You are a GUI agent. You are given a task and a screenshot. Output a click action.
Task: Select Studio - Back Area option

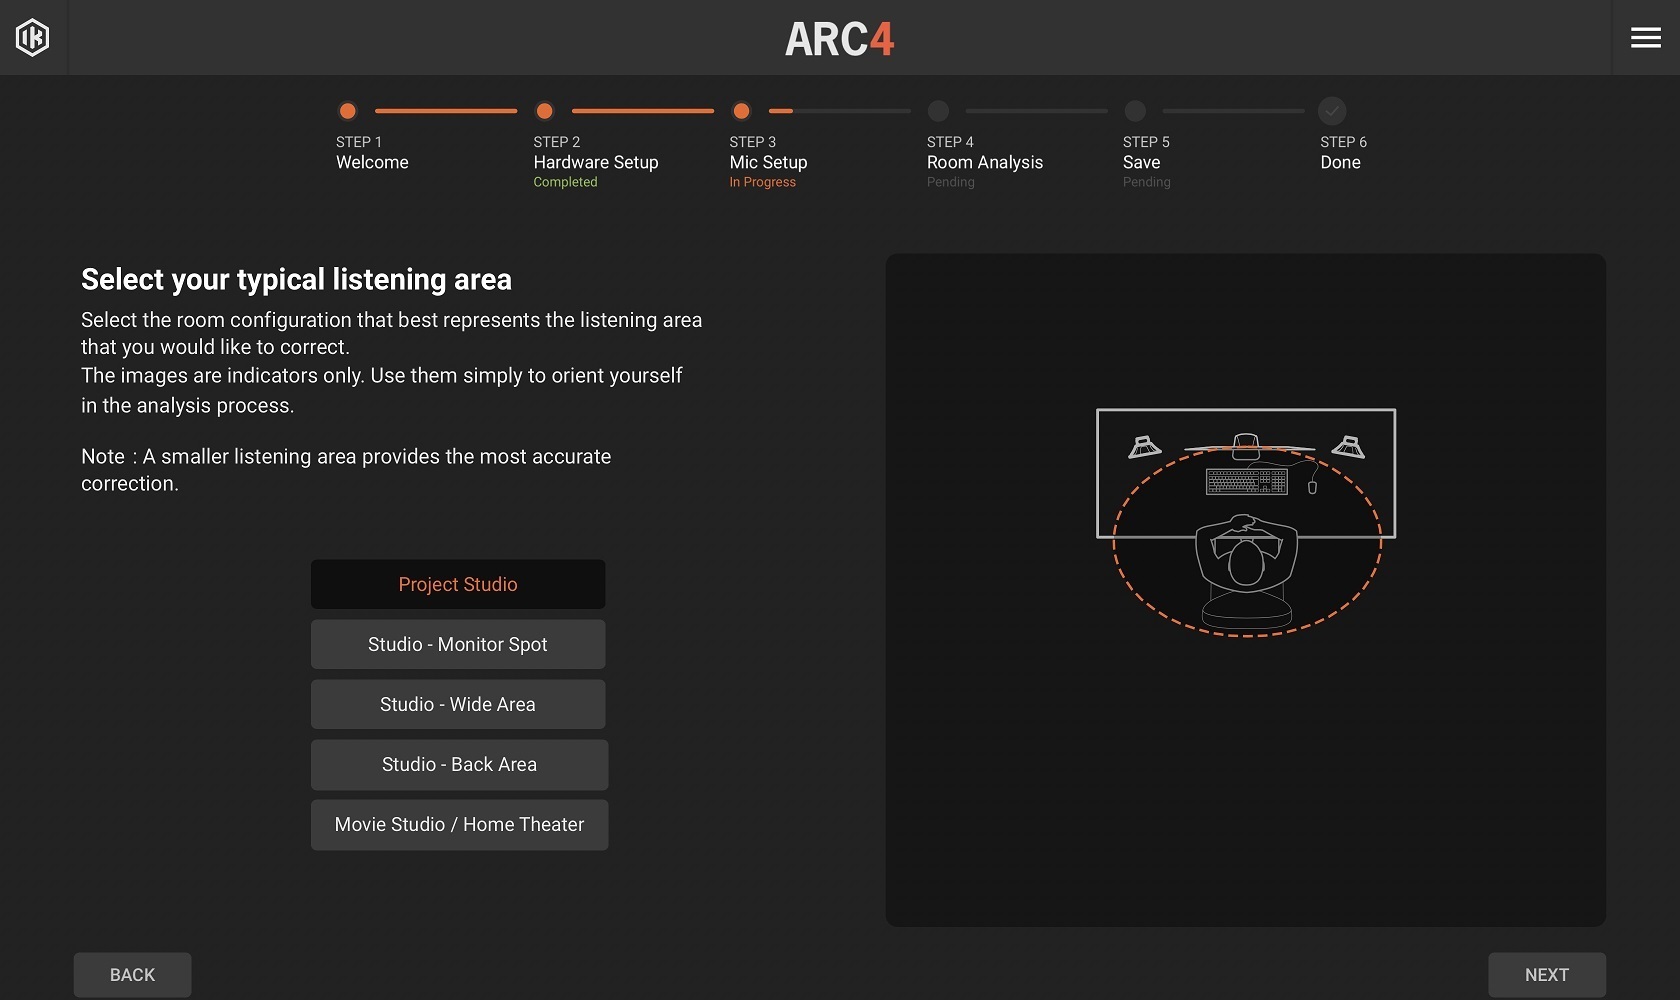[459, 764]
